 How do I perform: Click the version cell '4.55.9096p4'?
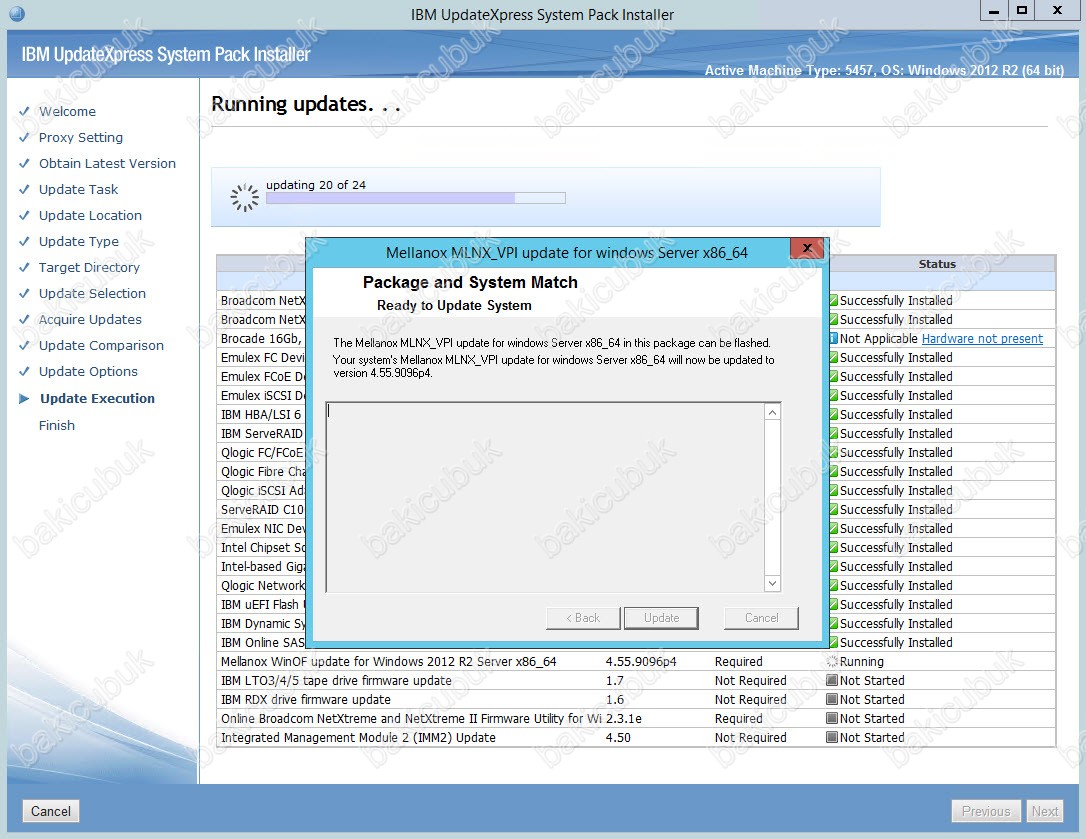click(641, 662)
